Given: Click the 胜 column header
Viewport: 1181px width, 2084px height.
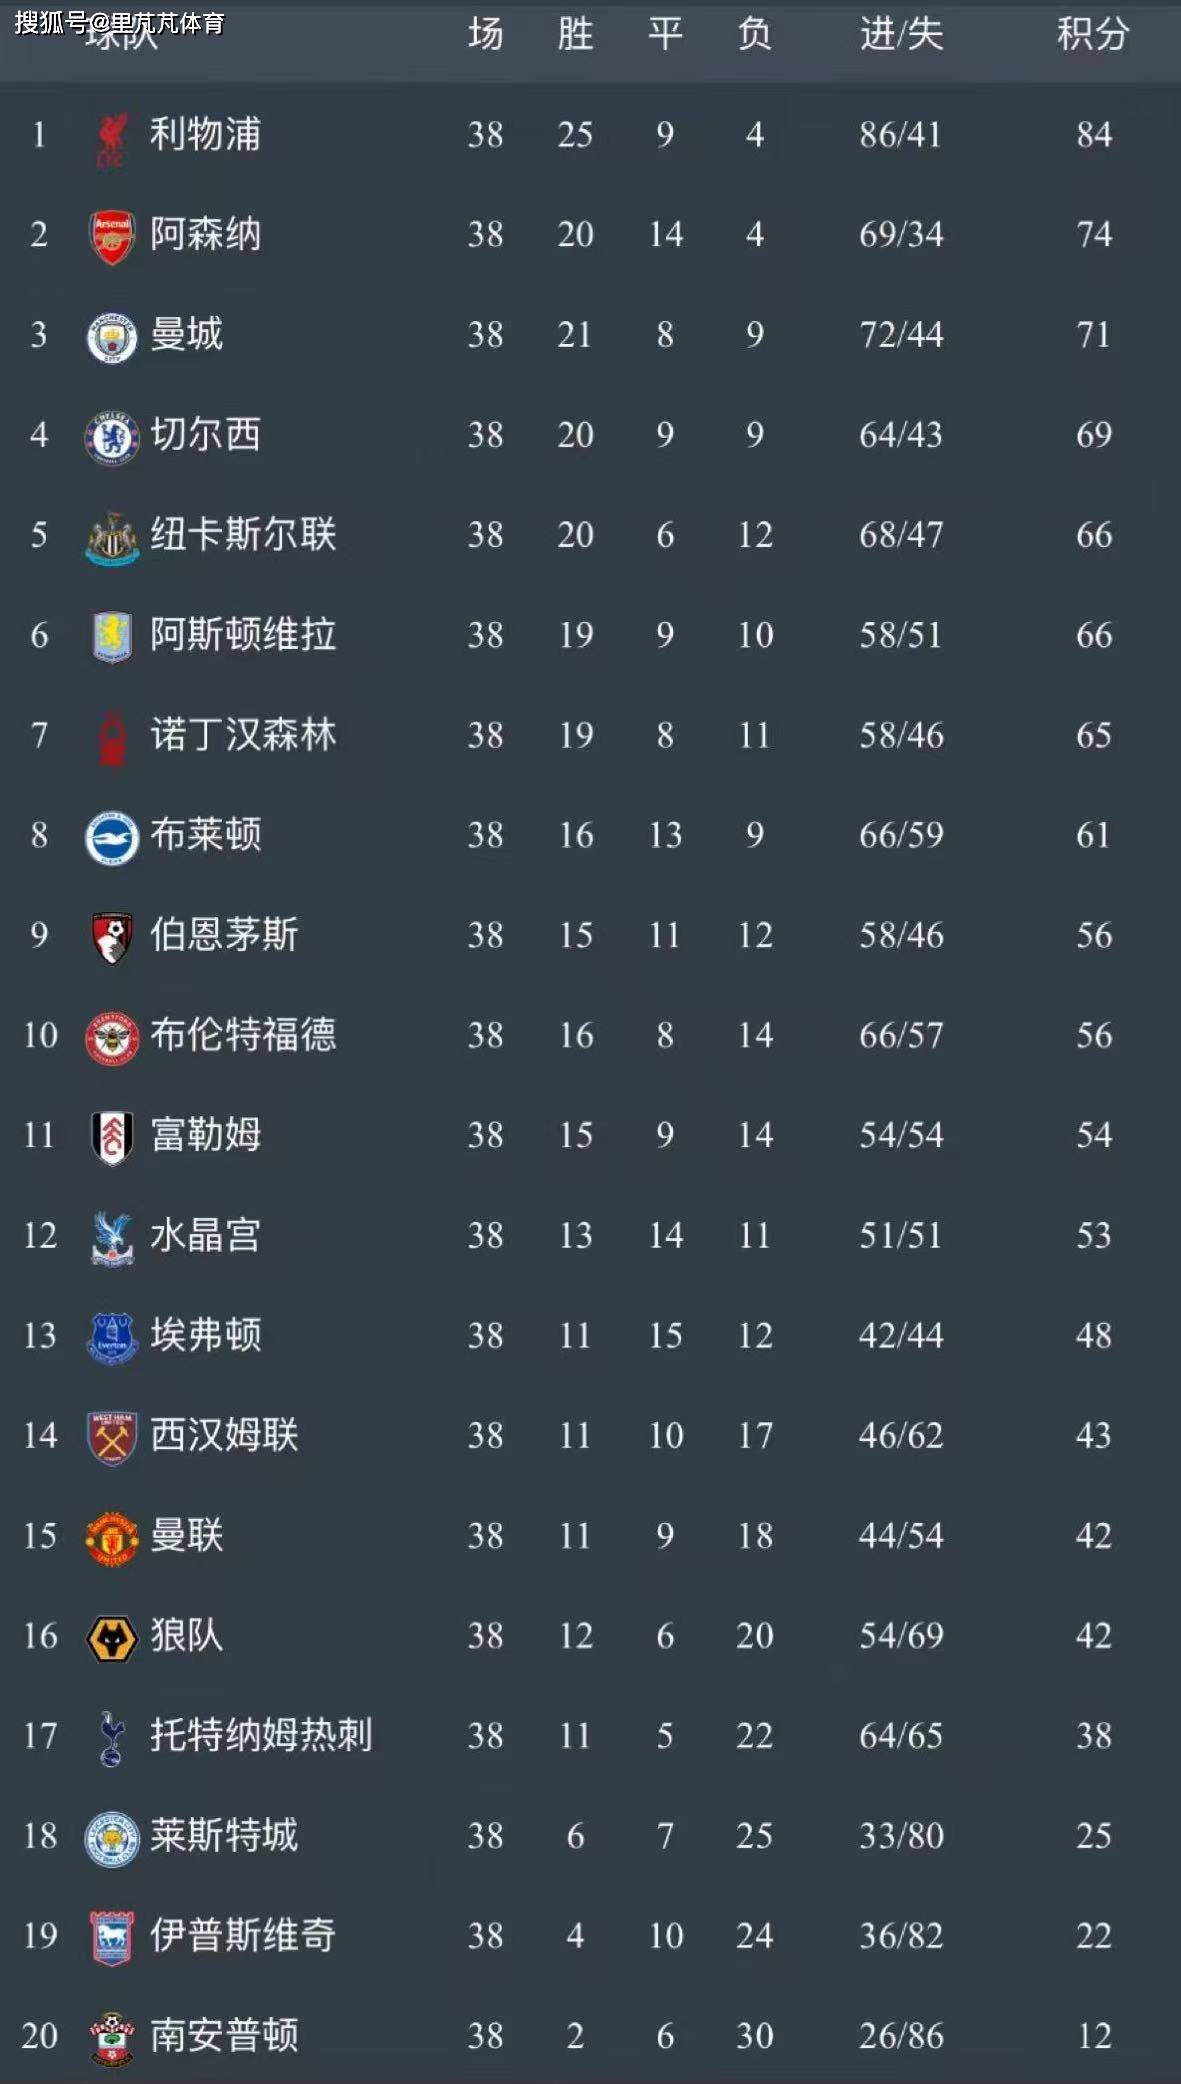Looking at the screenshot, I should click(x=575, y=34).
